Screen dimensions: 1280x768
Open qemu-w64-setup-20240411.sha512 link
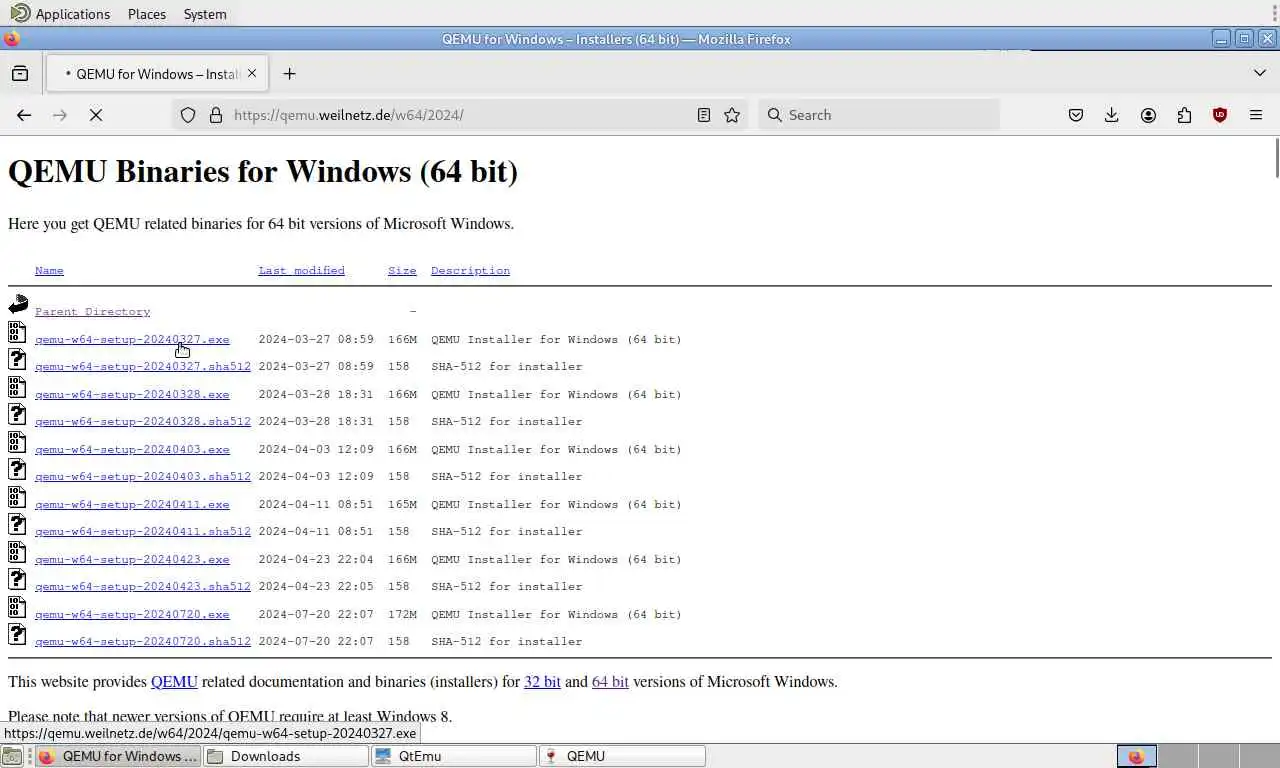[x=143, y=532]
